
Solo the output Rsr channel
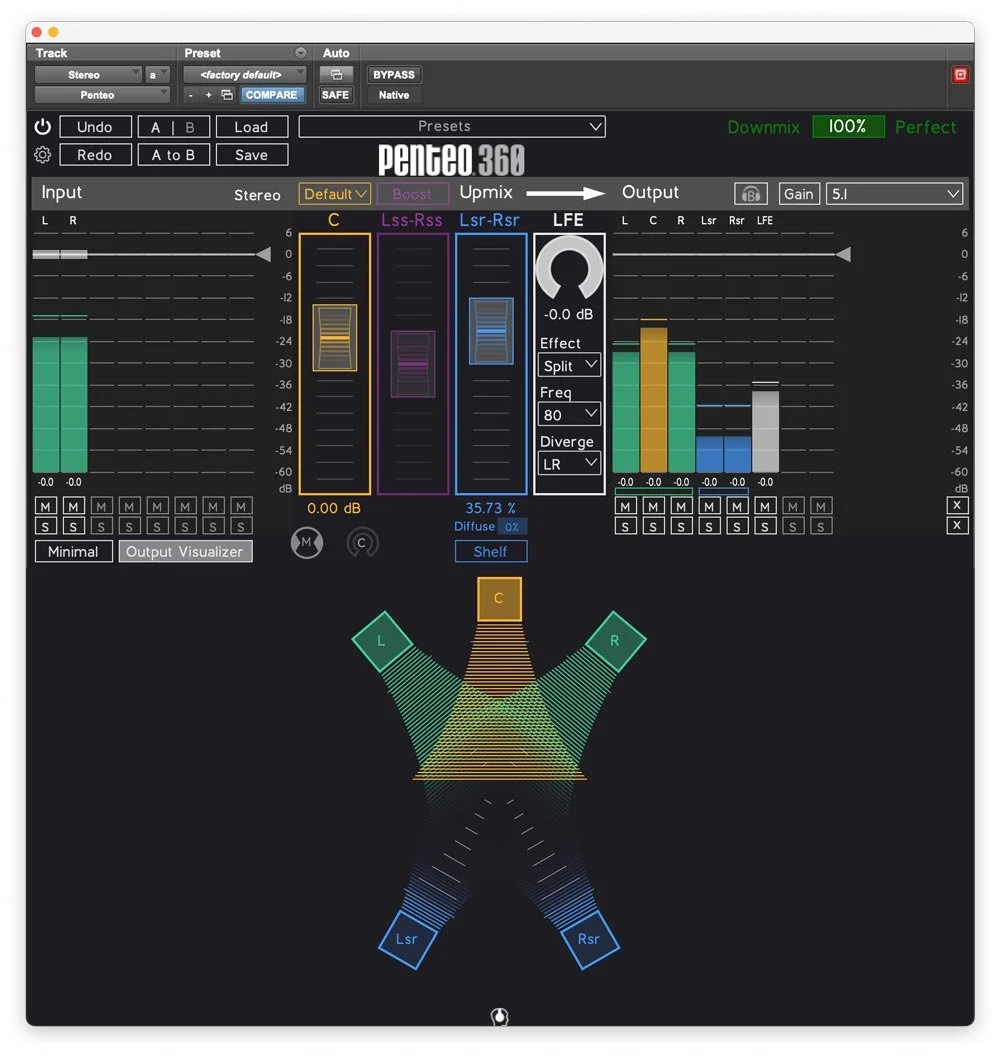pyautogui.click(x=737, y=527)
